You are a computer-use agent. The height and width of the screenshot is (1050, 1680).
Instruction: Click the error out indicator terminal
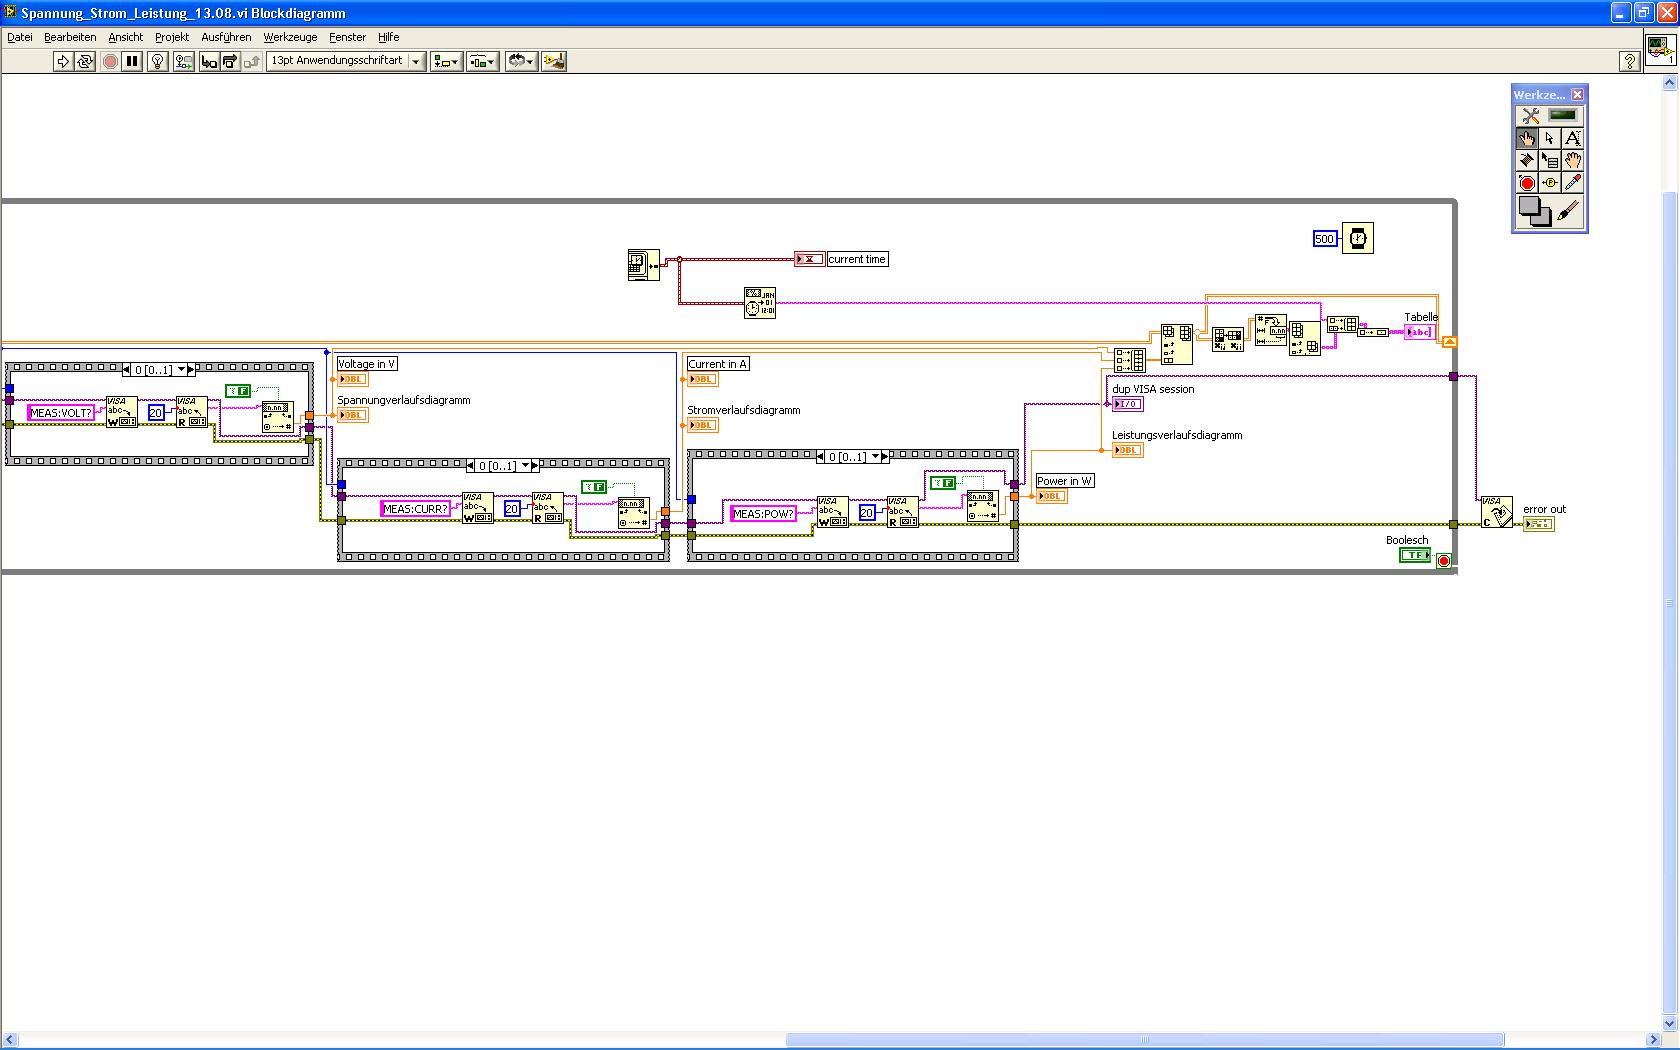pos(1538,524)
